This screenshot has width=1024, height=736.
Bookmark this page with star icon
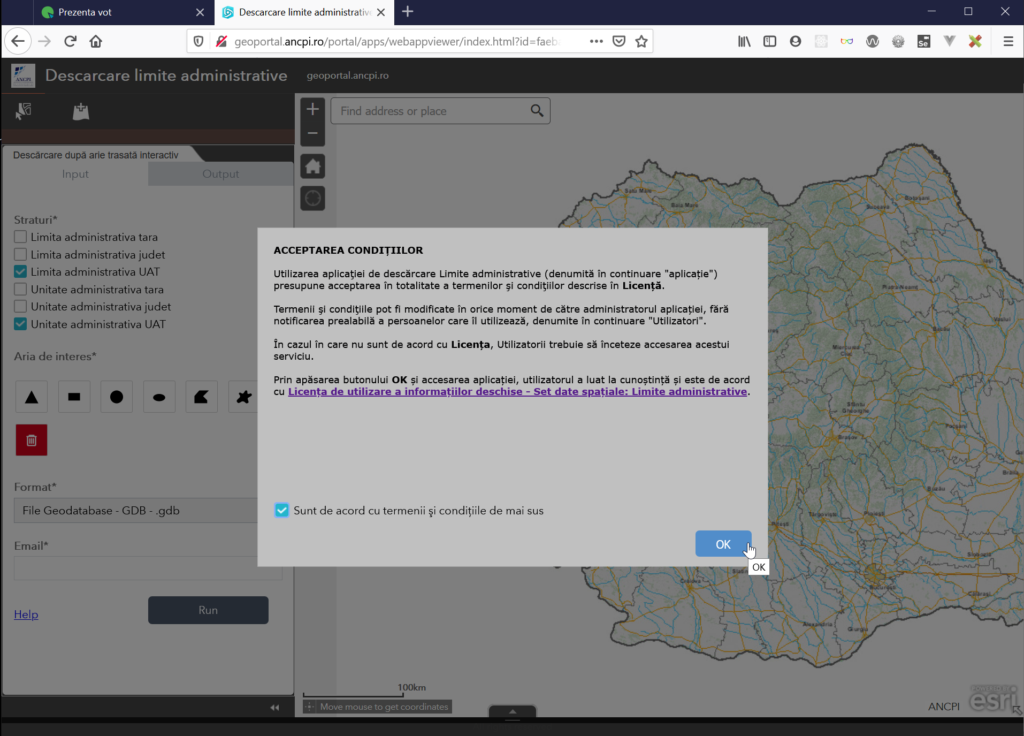(x=641, y=41)
